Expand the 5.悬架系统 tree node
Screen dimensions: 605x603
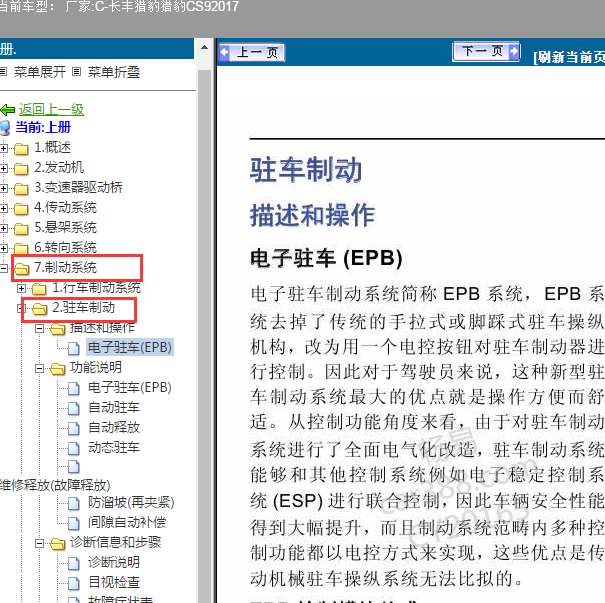pyautogui.click(x=3, y=228)
